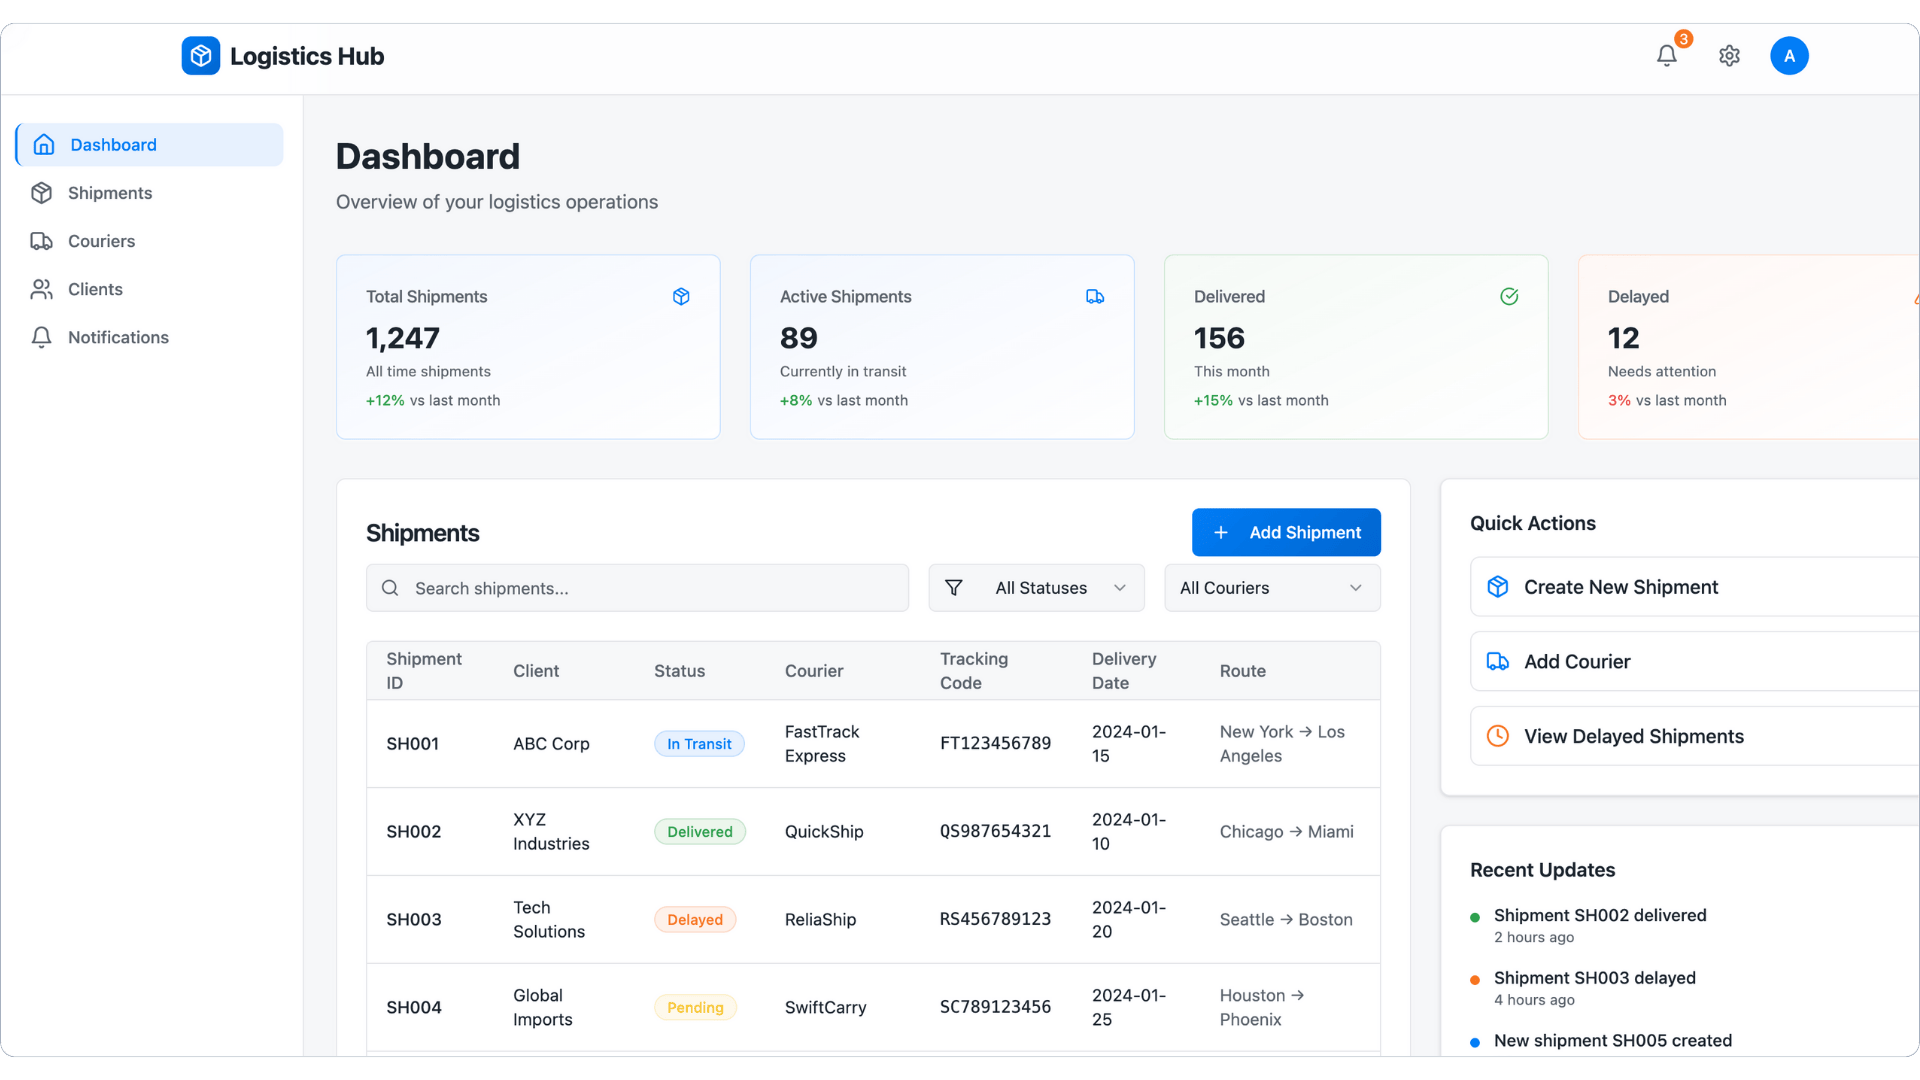Viewport: 1920px width, 1080px height.
Task: Click the clock icon on View Delayed Shipments
Action: pos(1497,736)
